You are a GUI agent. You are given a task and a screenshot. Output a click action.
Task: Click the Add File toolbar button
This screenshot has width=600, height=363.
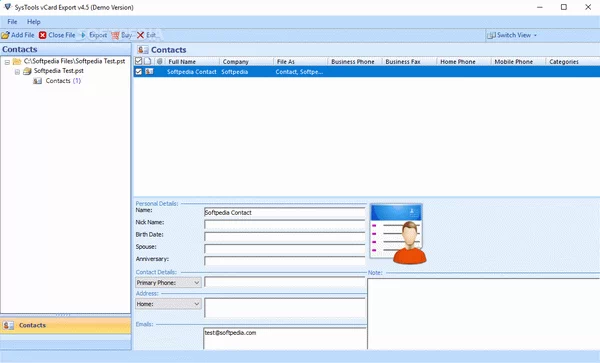coord(18,35)
